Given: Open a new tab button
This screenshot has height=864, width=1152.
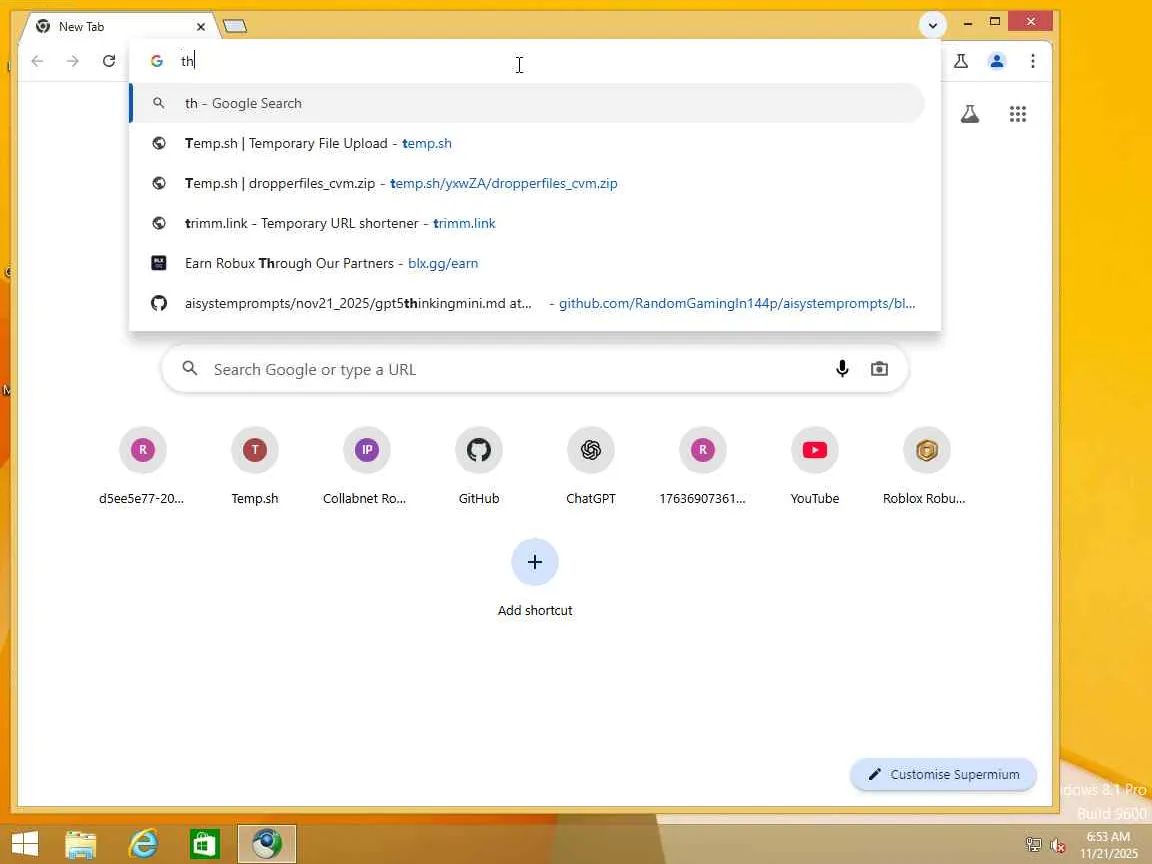Looking at the screenshot, I should [235, 26].
